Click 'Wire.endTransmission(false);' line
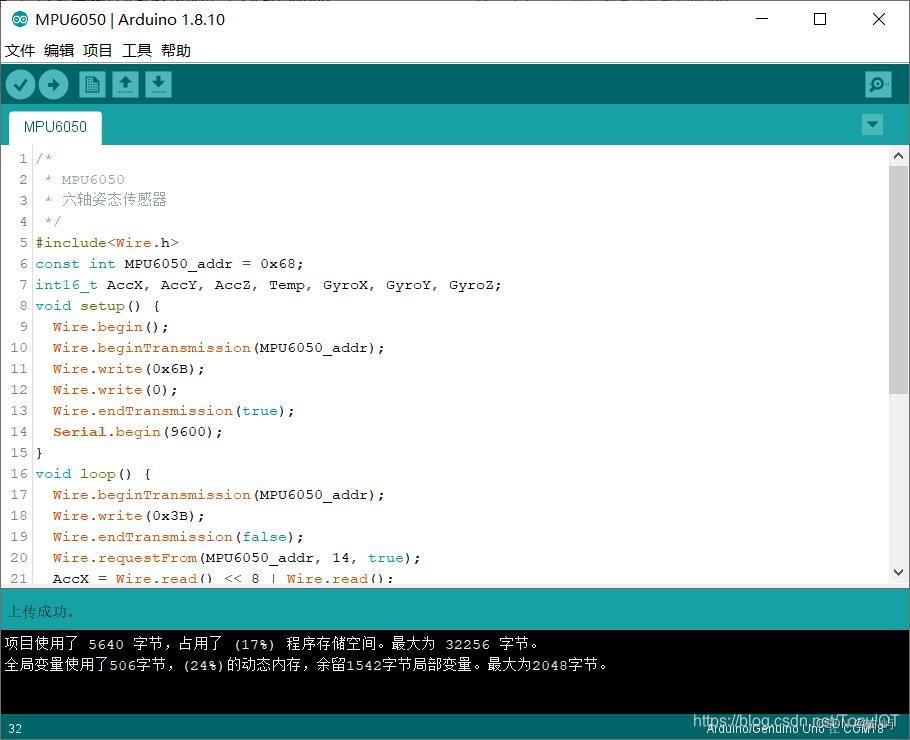Viewport: 910px width, 740px height. tap(178, 537)
